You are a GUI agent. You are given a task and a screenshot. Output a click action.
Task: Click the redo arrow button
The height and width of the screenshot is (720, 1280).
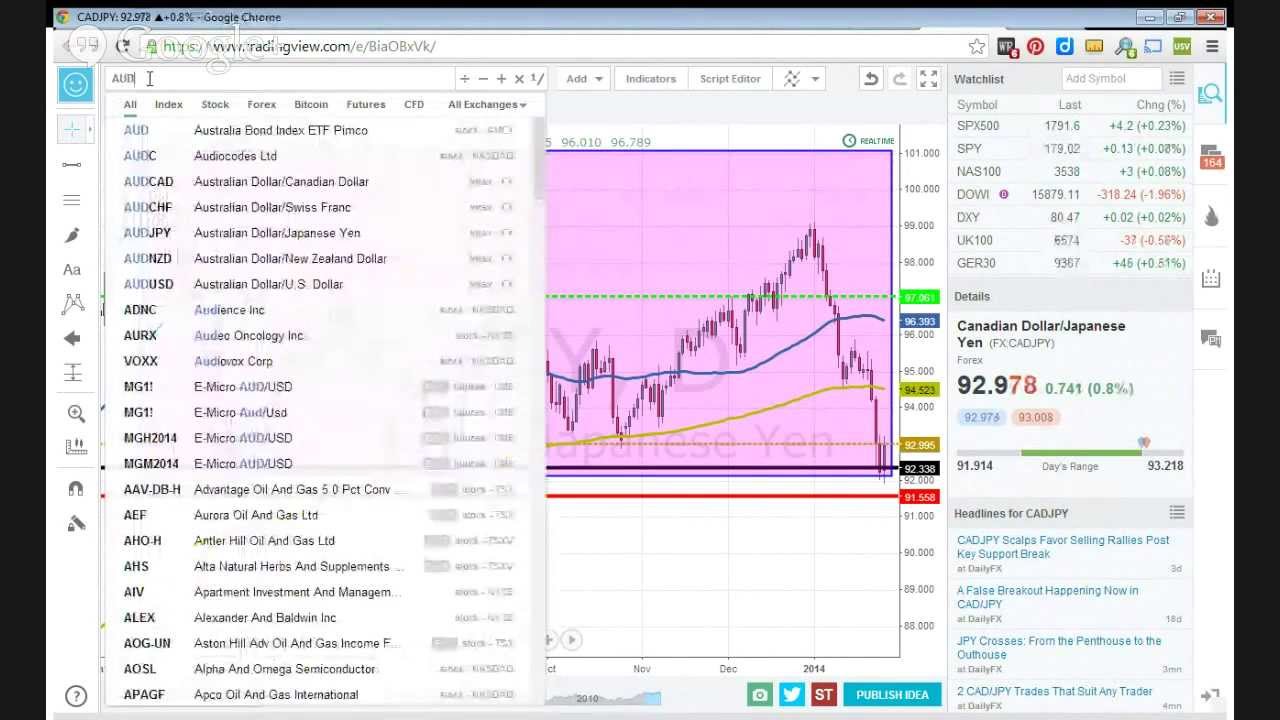[899, 79]
